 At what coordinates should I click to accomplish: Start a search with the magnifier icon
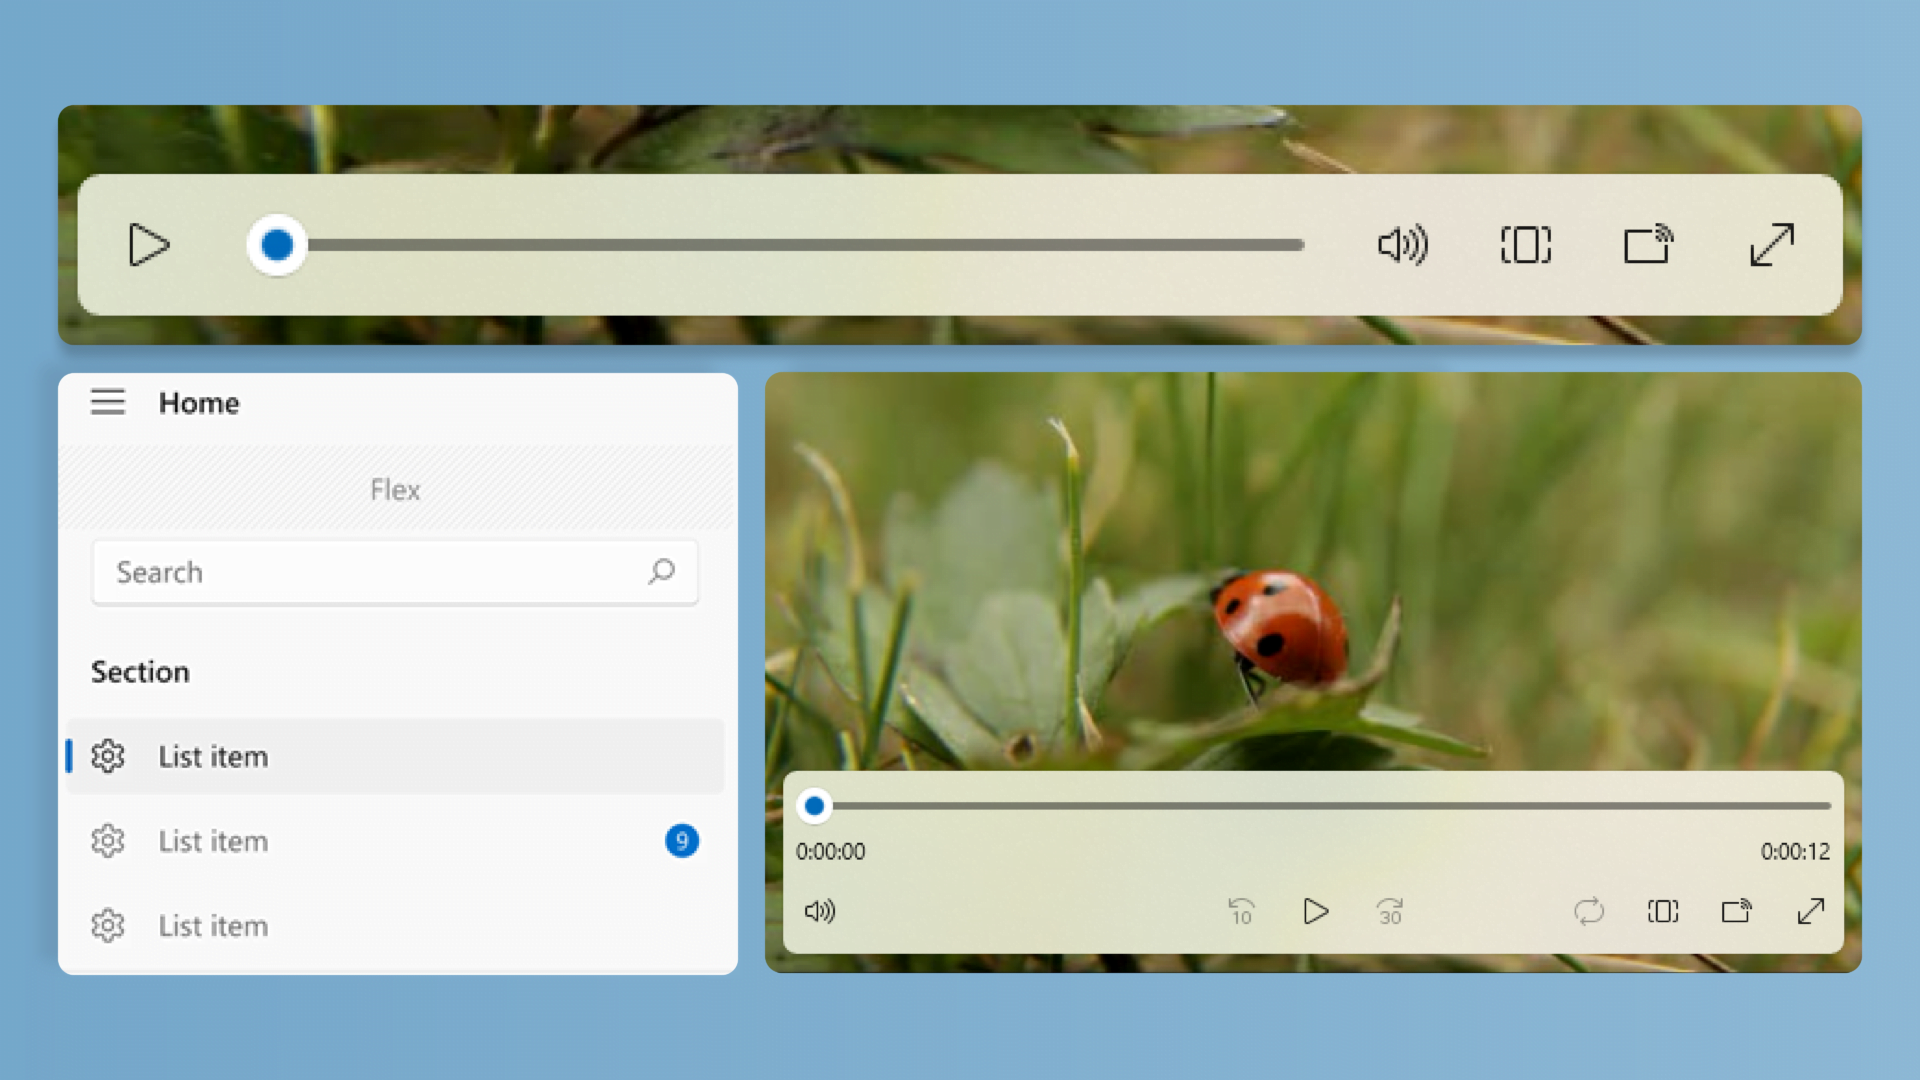tap(662, 572)
